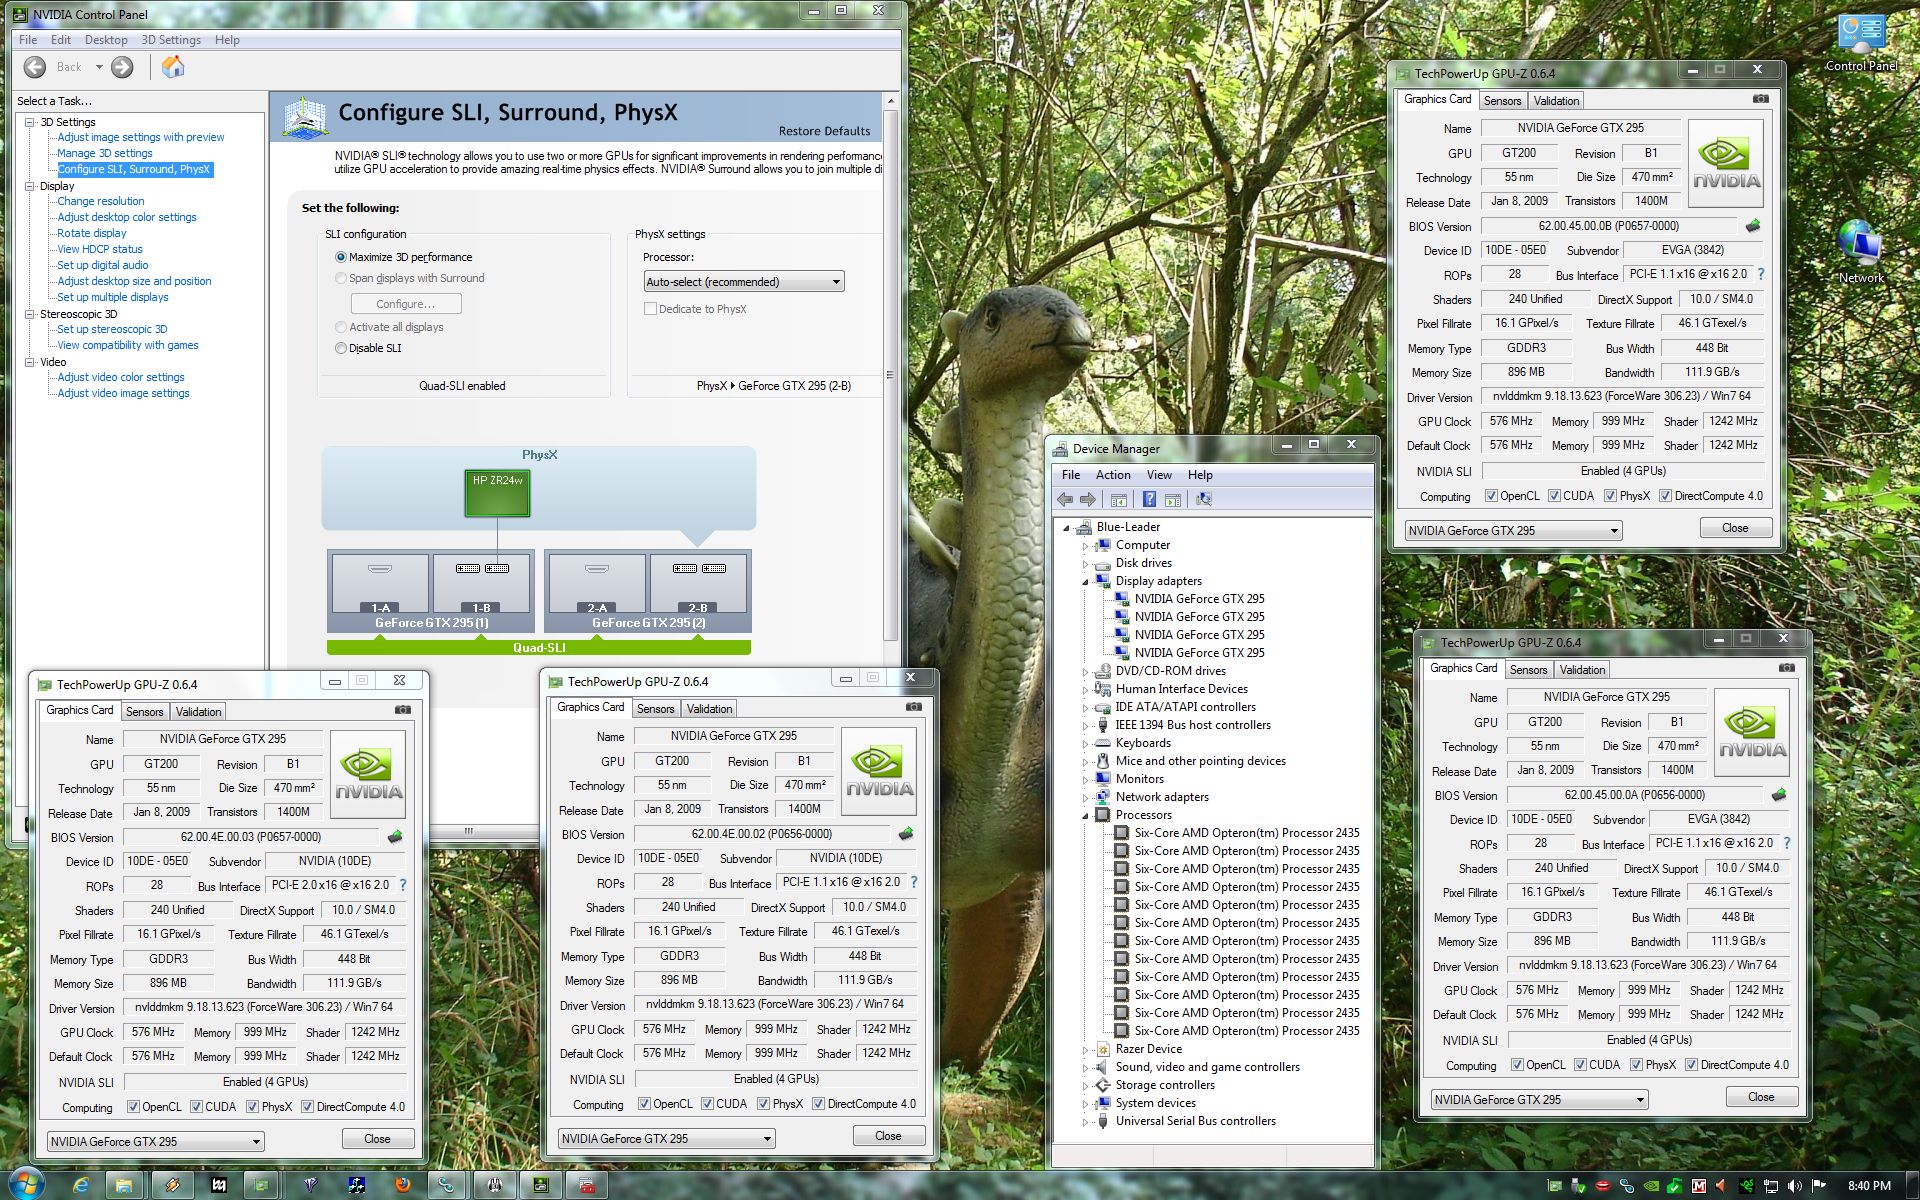The width and height of the screenshot is (1920, 1200).
Task: Click the HP ZR24w display box in the diagram
Action: (x=497, y=493)
